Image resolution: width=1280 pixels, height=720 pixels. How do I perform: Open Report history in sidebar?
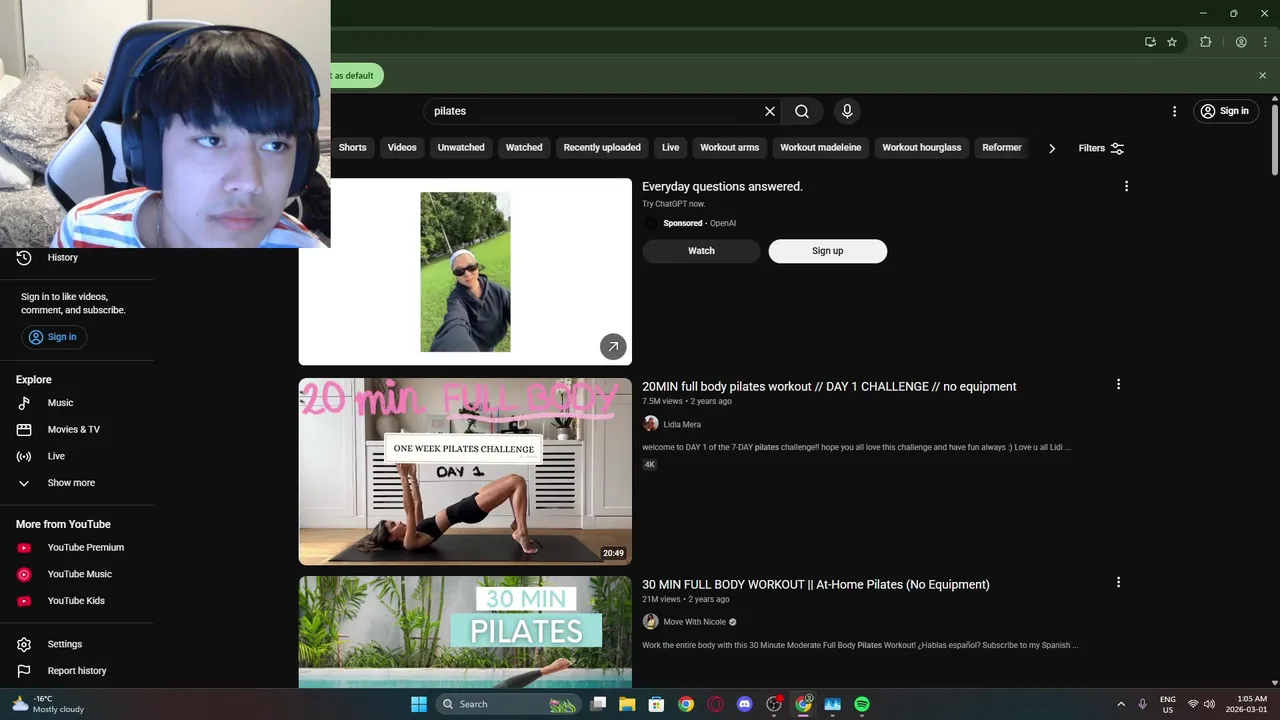(x=77, y=671)
